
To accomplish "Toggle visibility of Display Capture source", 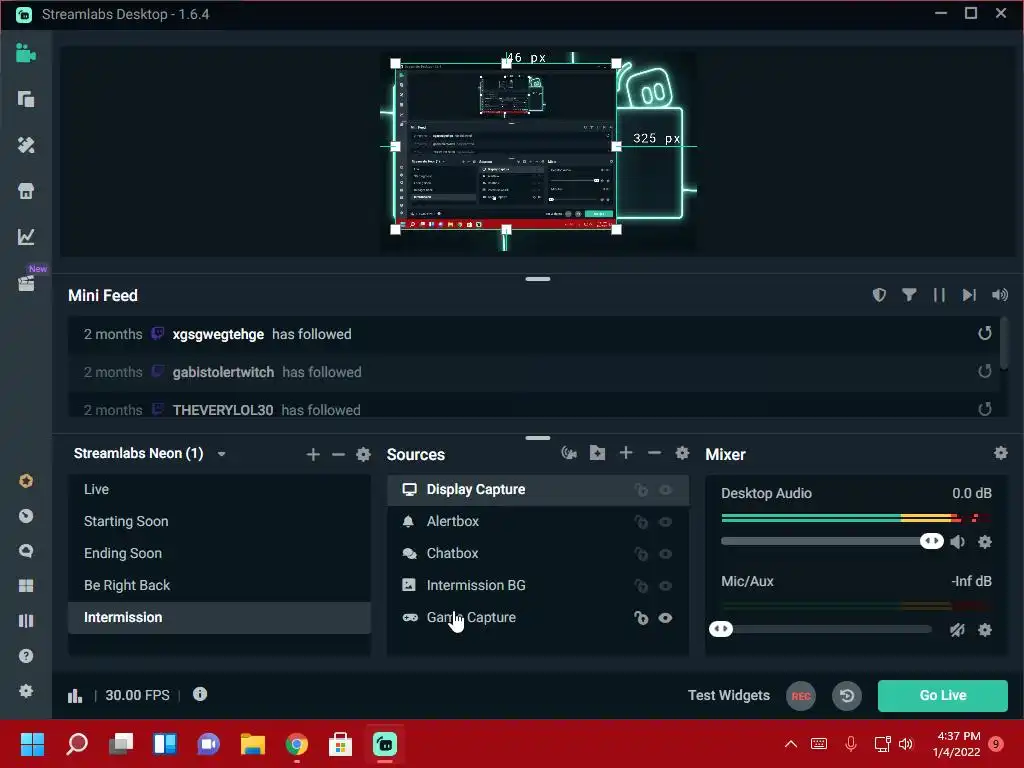I will pyautogui.click(x=665, y=490).
